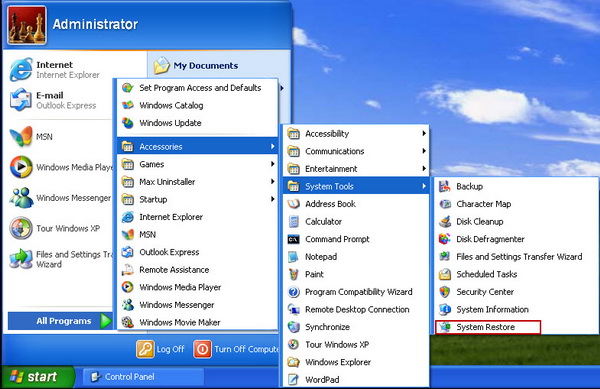This screenshot has width=600, height=389.
Task: Launch WordPad icon
Action: [x=293, y=379]
